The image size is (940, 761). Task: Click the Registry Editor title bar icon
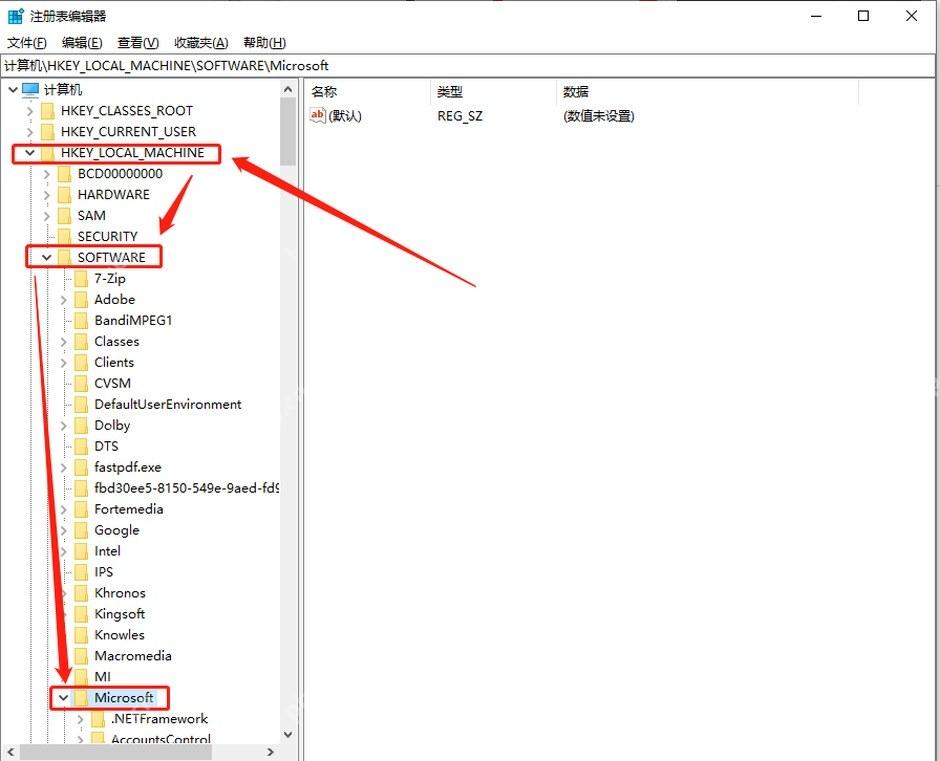pyautogui.click(x=16, y=16)
